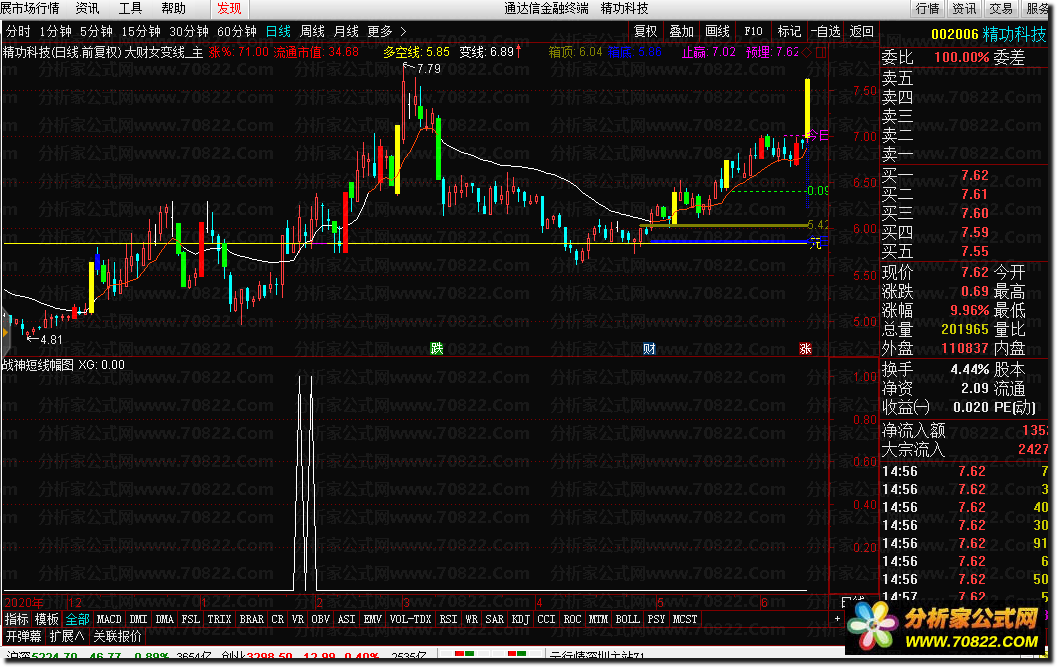
Task: Click the red 涨 marker on chart
Action: 805,349
